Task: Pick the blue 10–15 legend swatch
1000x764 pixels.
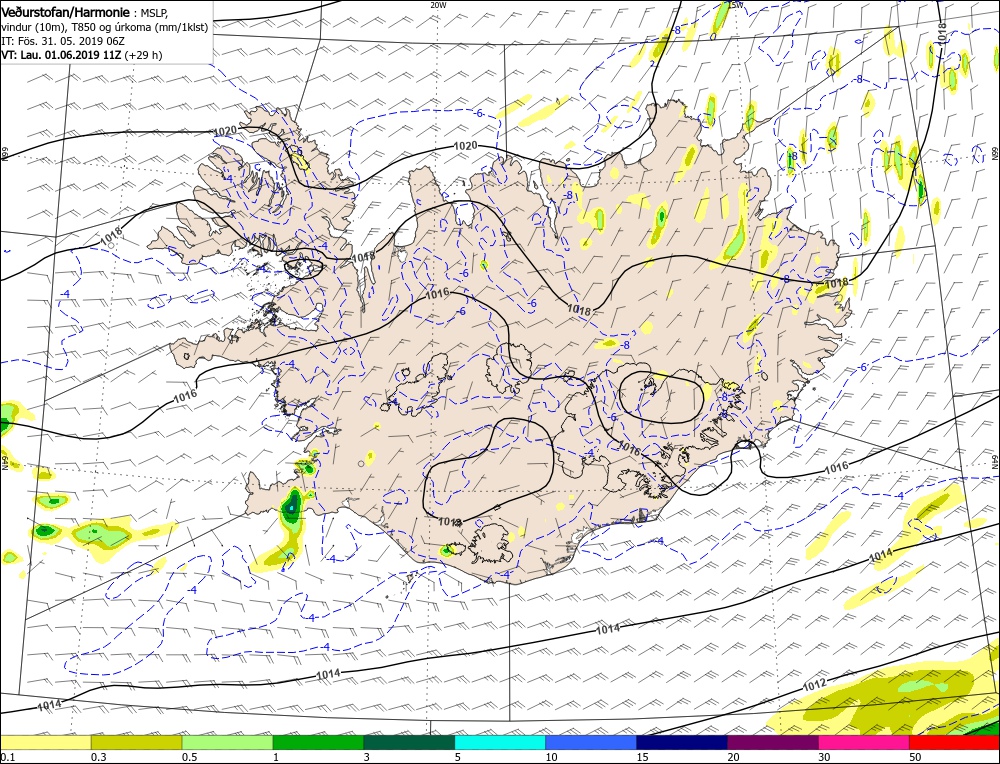Action: tap(591, 743)
